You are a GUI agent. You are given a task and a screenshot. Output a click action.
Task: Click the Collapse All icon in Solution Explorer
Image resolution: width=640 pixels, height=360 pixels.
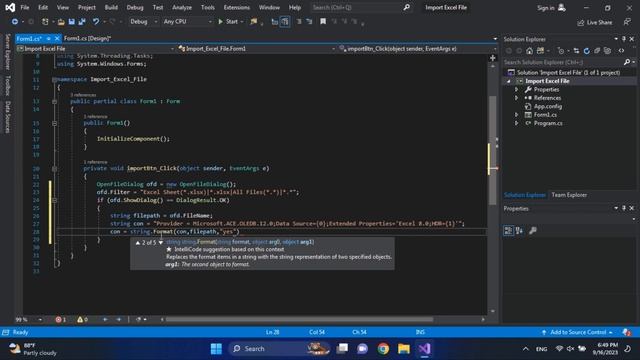click(x=597, y=51)
